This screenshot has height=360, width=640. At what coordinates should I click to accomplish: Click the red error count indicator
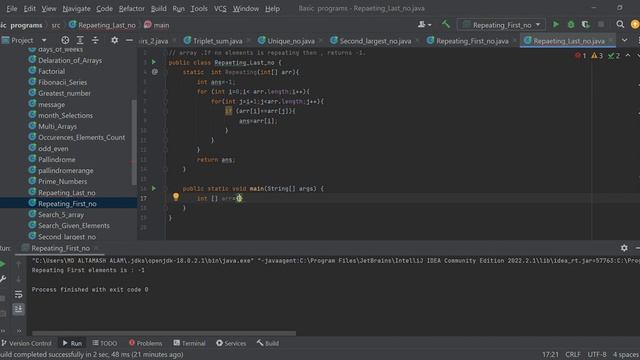[x=580, y=56]
